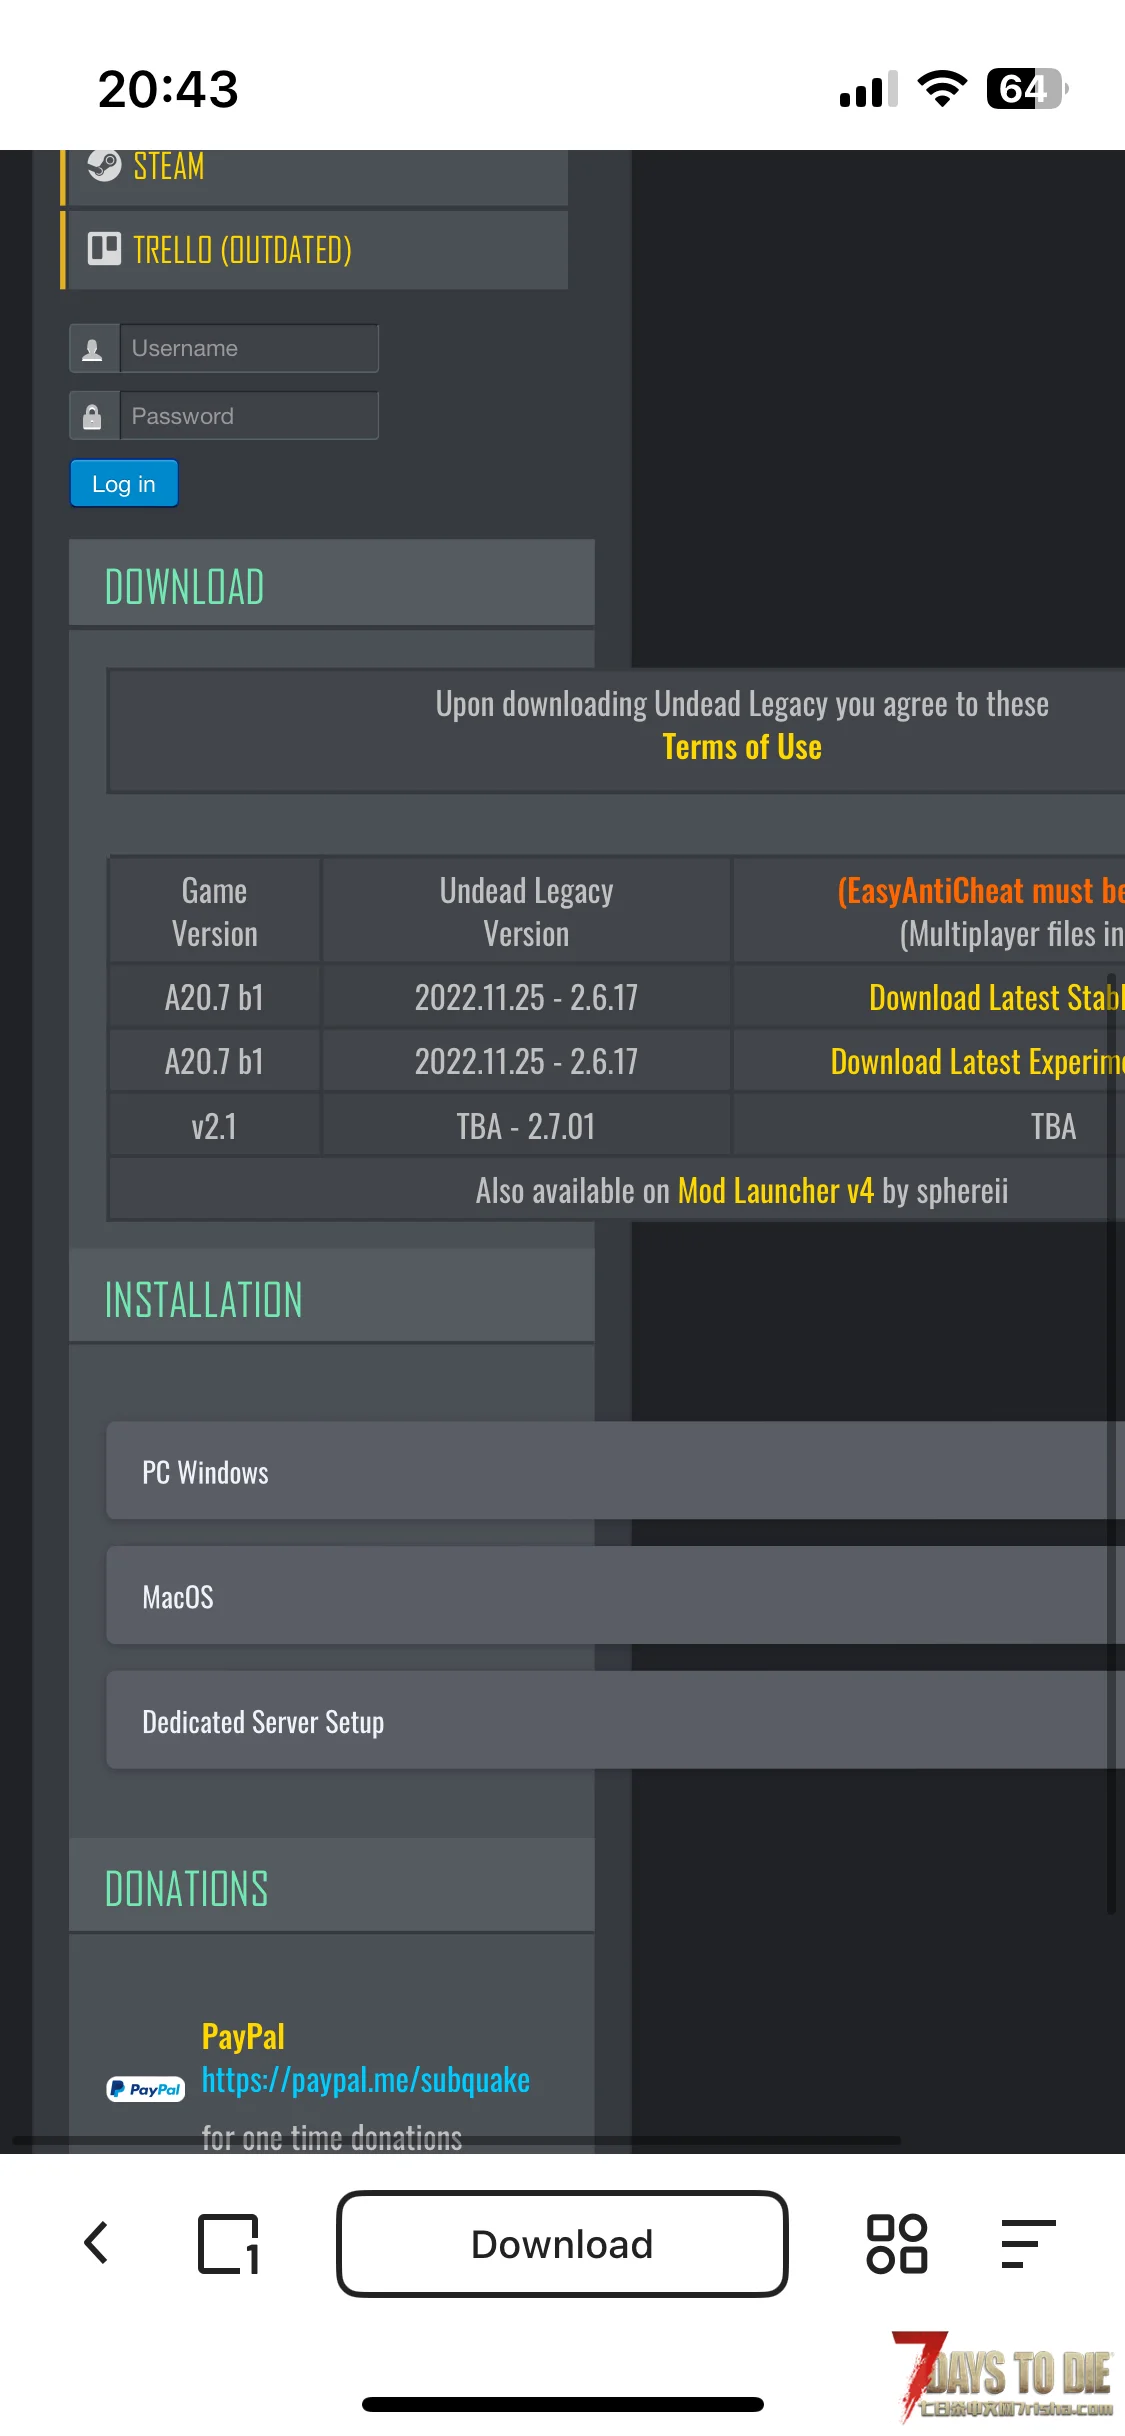Image resolution: width=1125 pixels, height=2436 pixels.
Task: Tap the 7 Days to Die watermark logo
Action: pyautogui.click(x=1005, y=2374)
